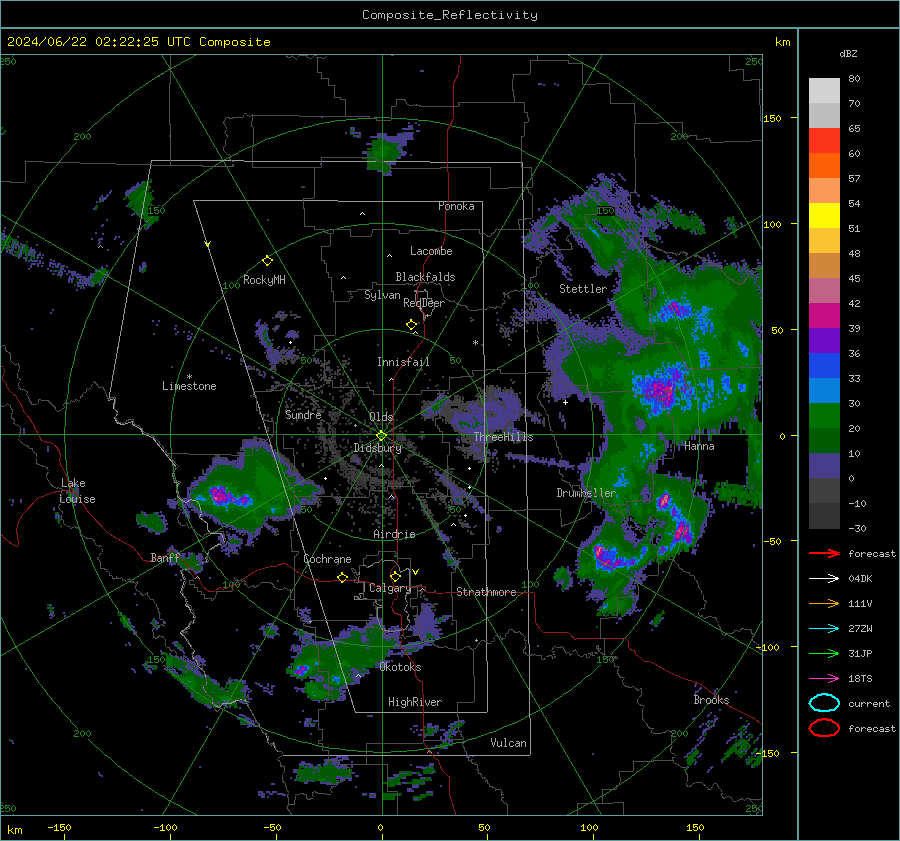
Task: Click the Stettler label
Action: tap(583, 289)
